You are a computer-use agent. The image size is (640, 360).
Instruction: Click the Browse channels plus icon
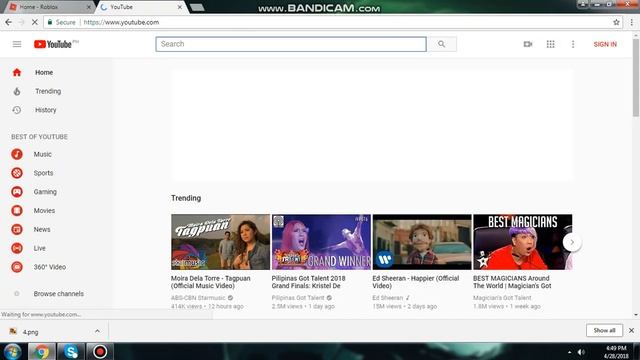[x=17, y=293]
